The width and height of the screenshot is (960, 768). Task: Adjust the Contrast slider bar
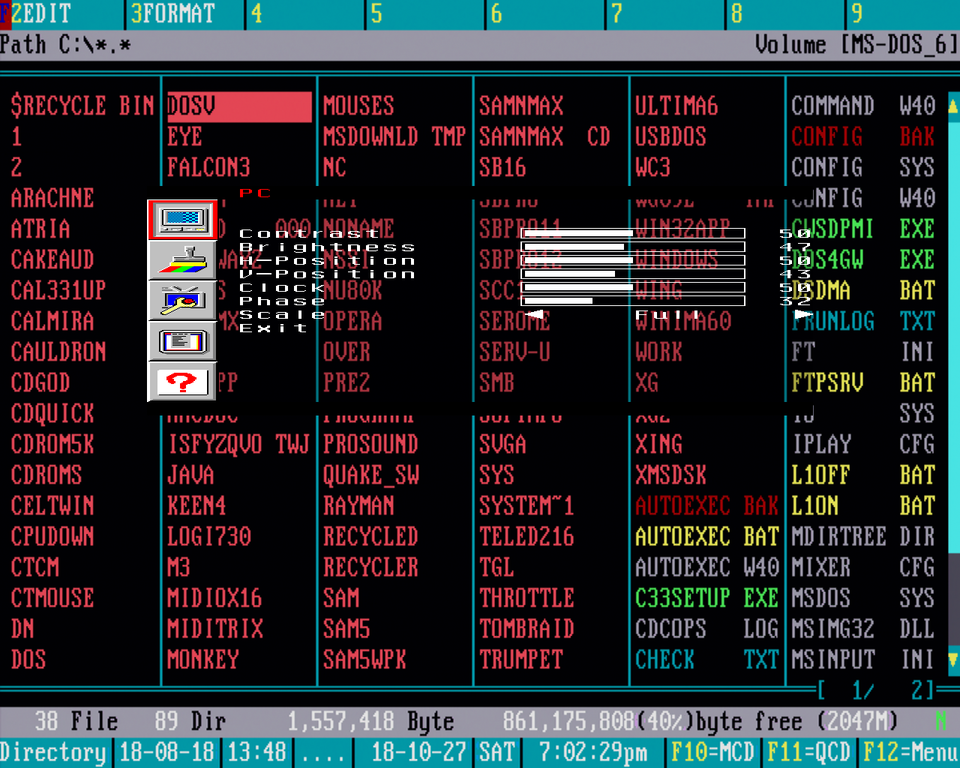coord(633,233)
